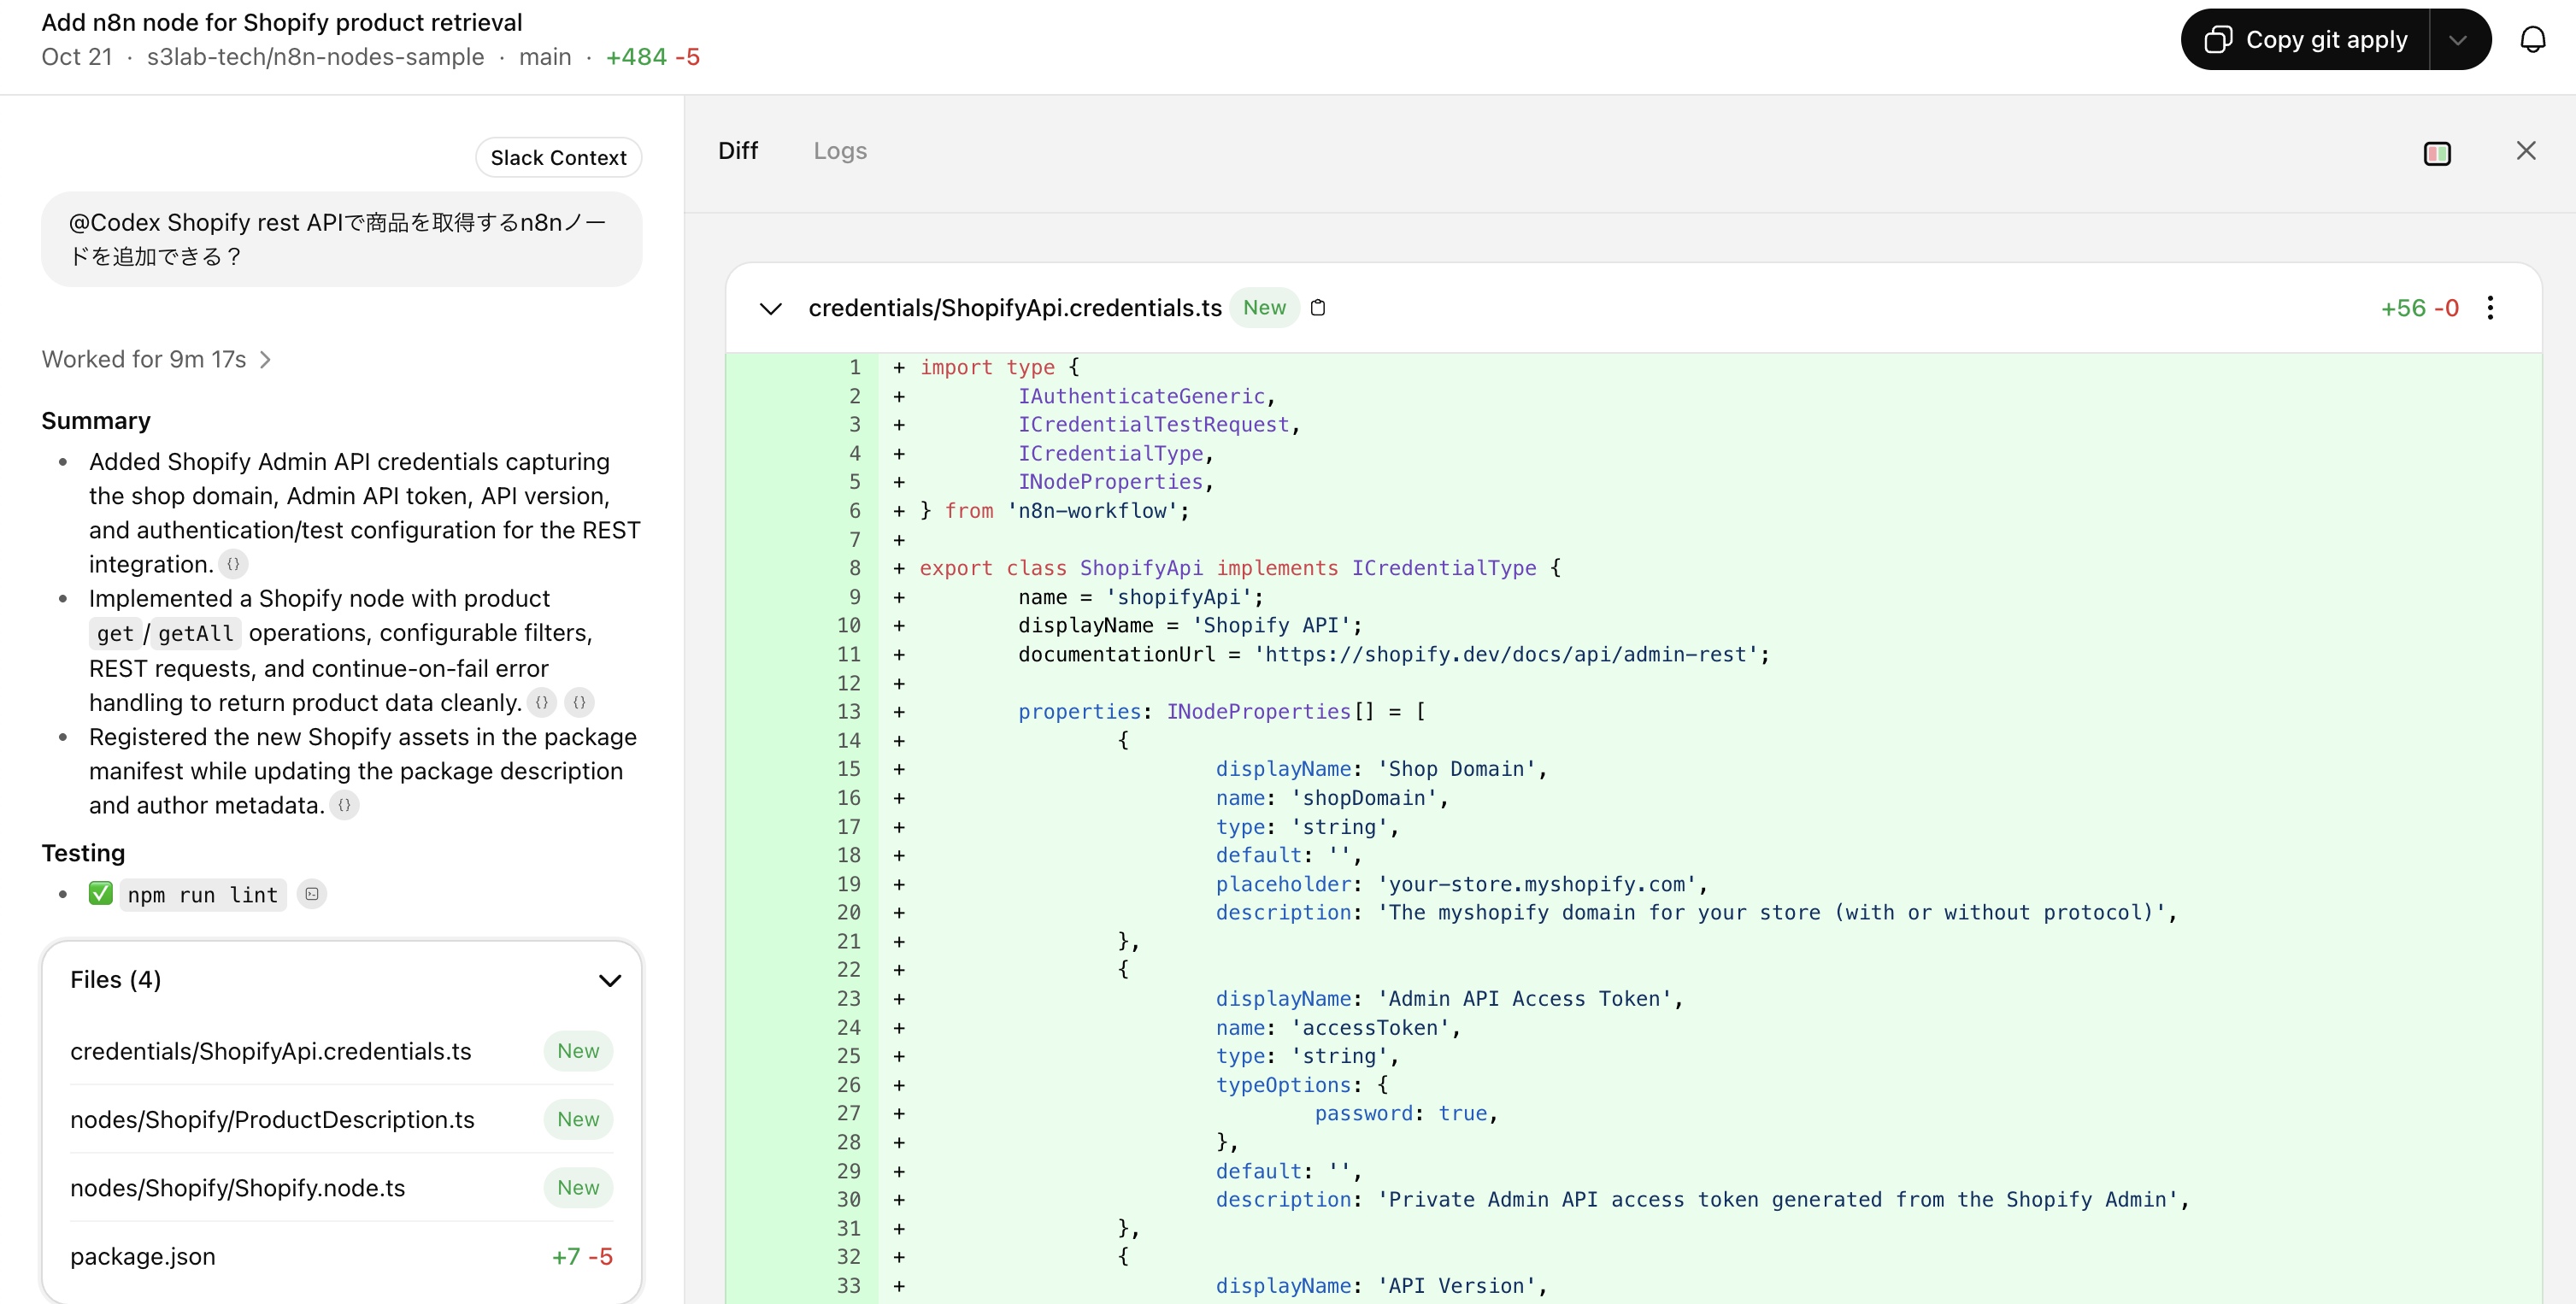The image size is (2576, 1304).
Task: Switch to the Logs tab
Action: click(x=839, y=151)
